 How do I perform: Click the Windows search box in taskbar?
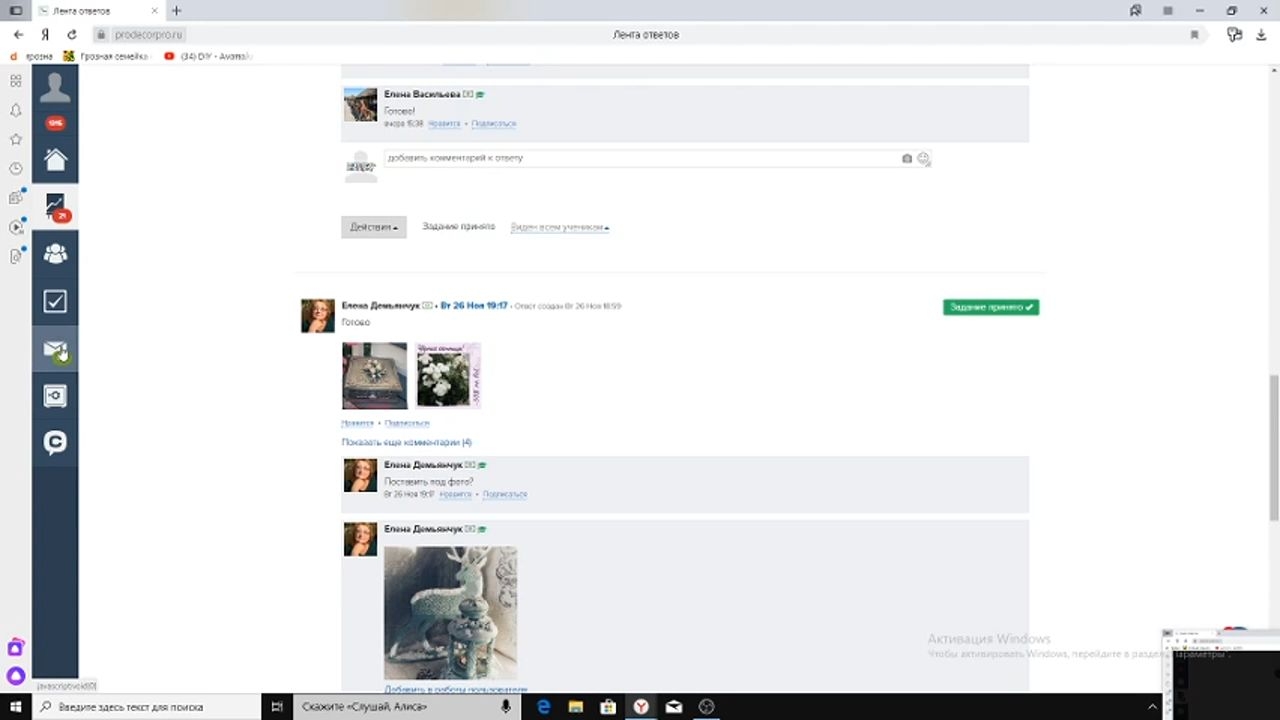point(148,707)
